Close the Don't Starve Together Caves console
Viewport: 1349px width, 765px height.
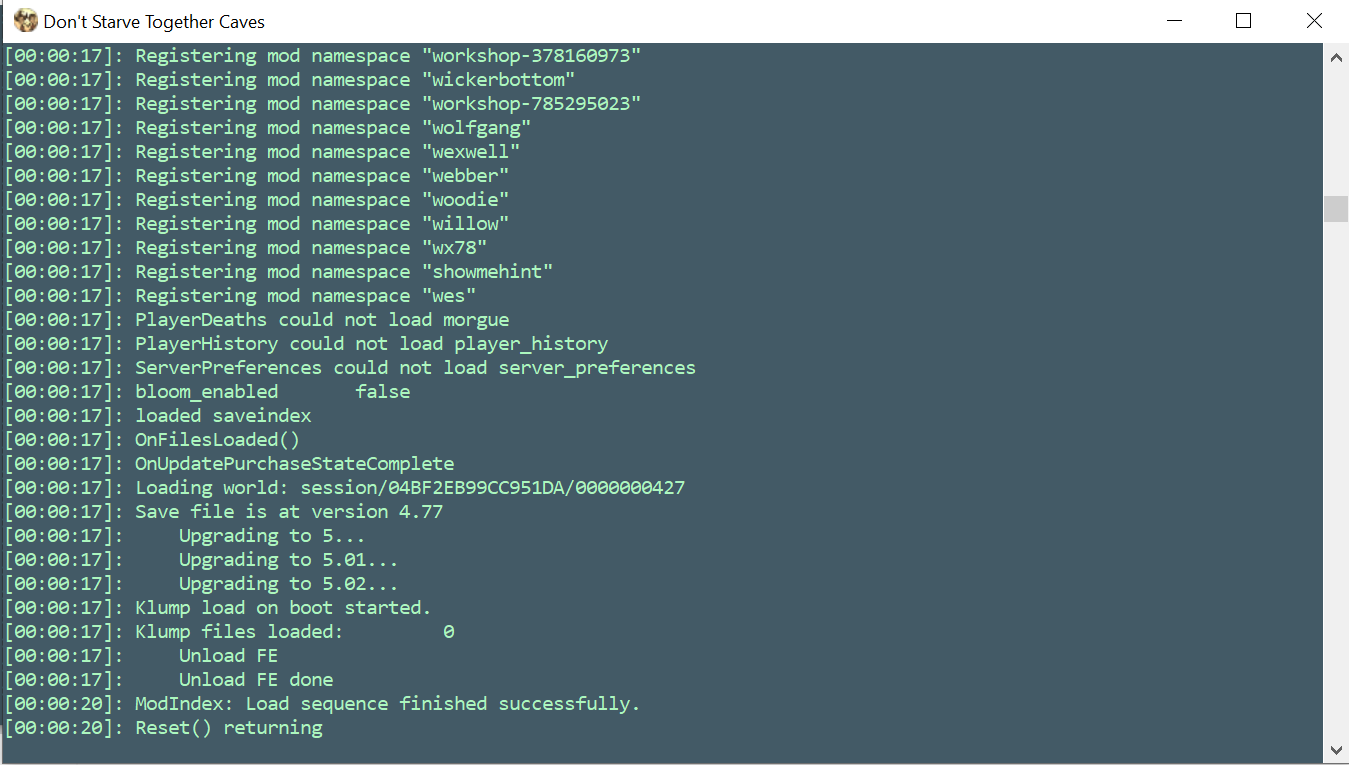1314,21
